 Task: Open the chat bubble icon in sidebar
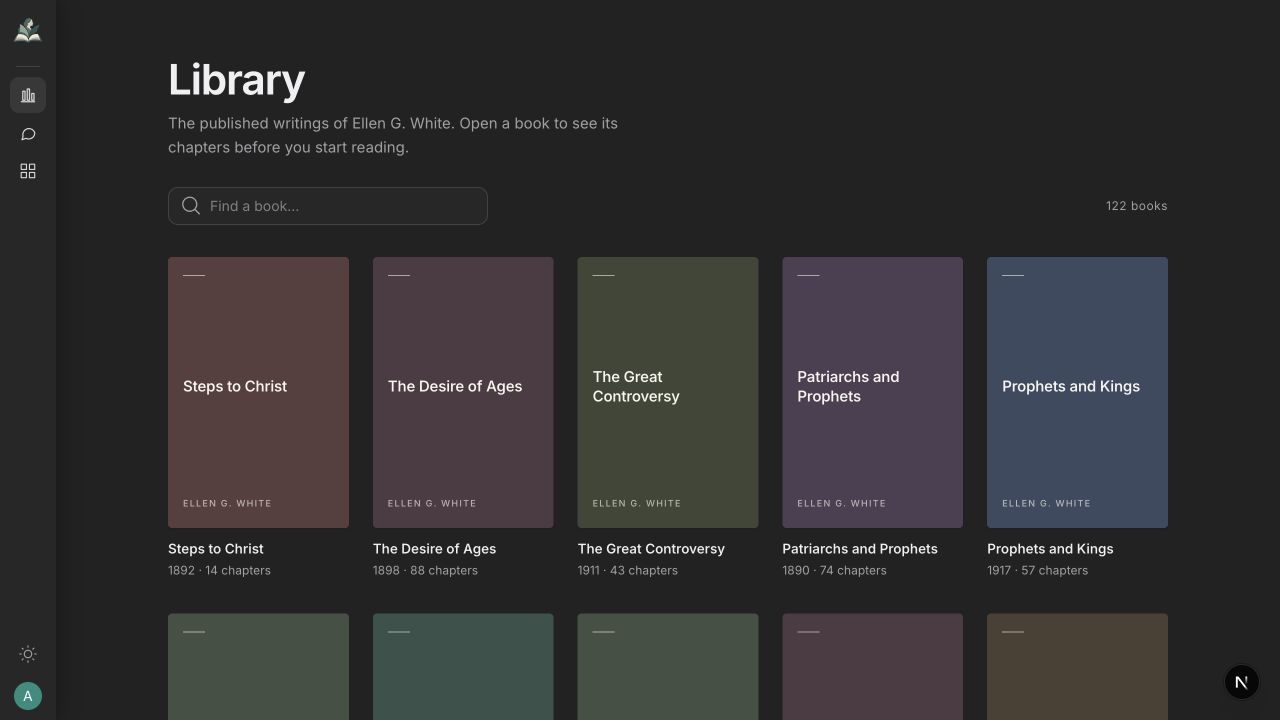[x=28, y=134]
